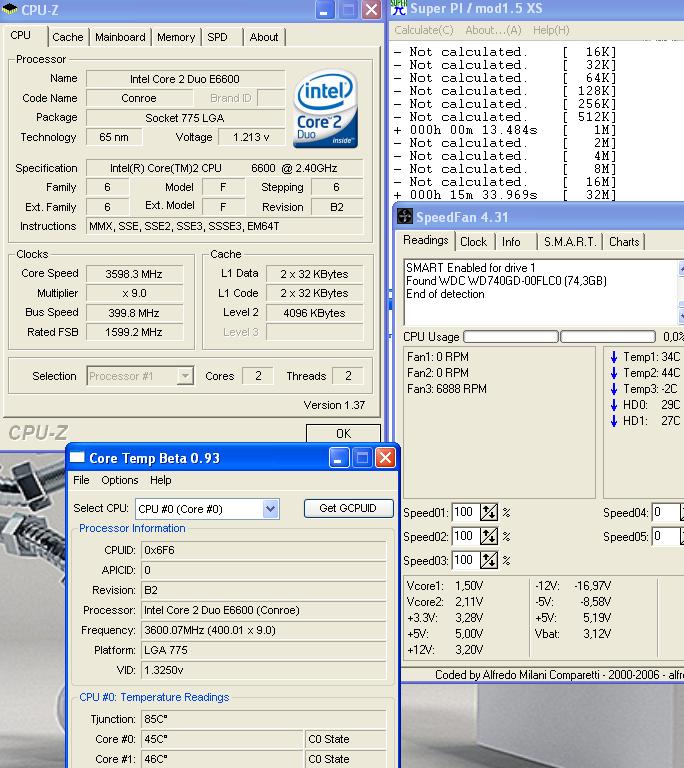Click the Speed02 percentage input field

coord(465,536)
